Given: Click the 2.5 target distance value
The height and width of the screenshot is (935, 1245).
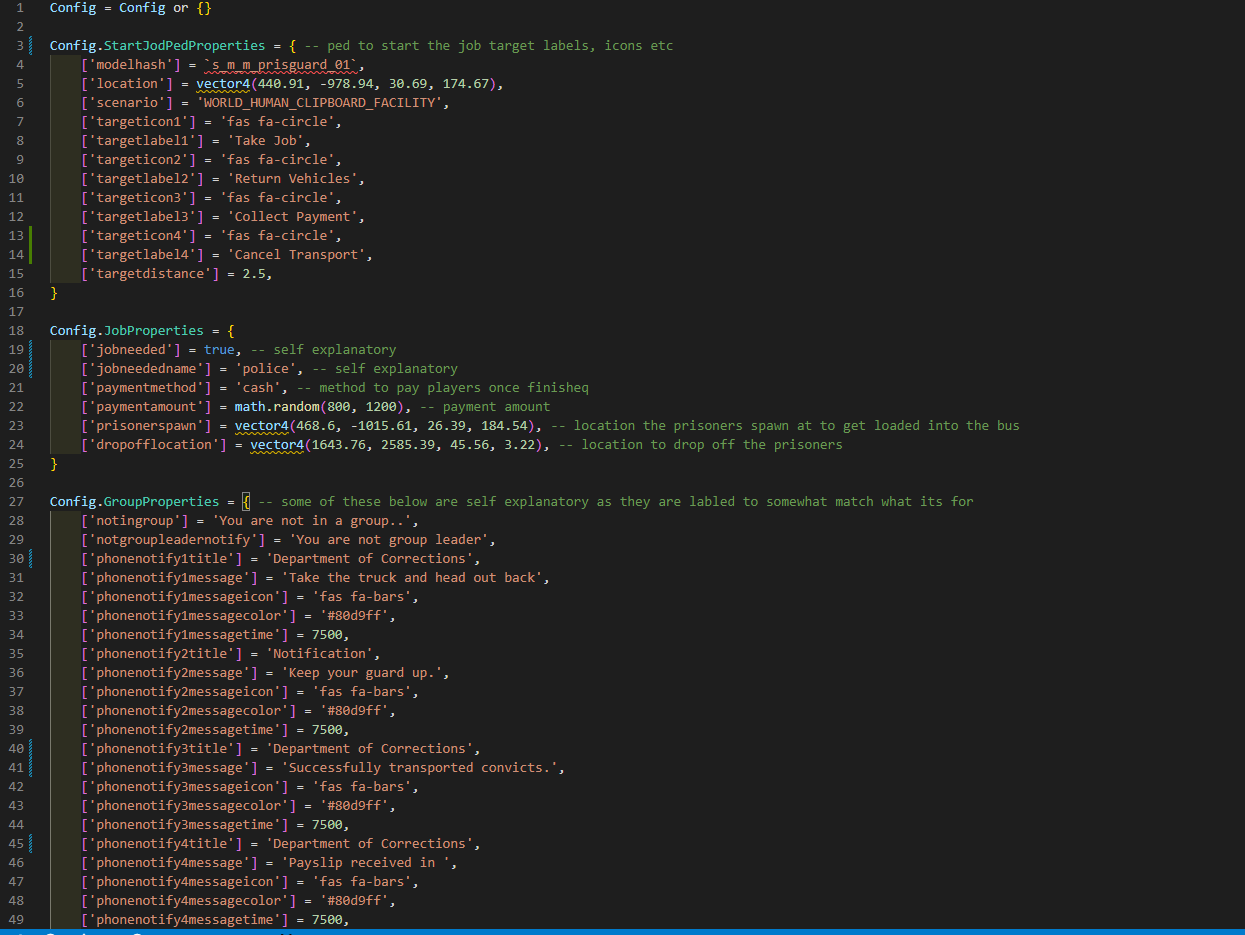Looking at the screenshot, I should [x=254, y=274].
